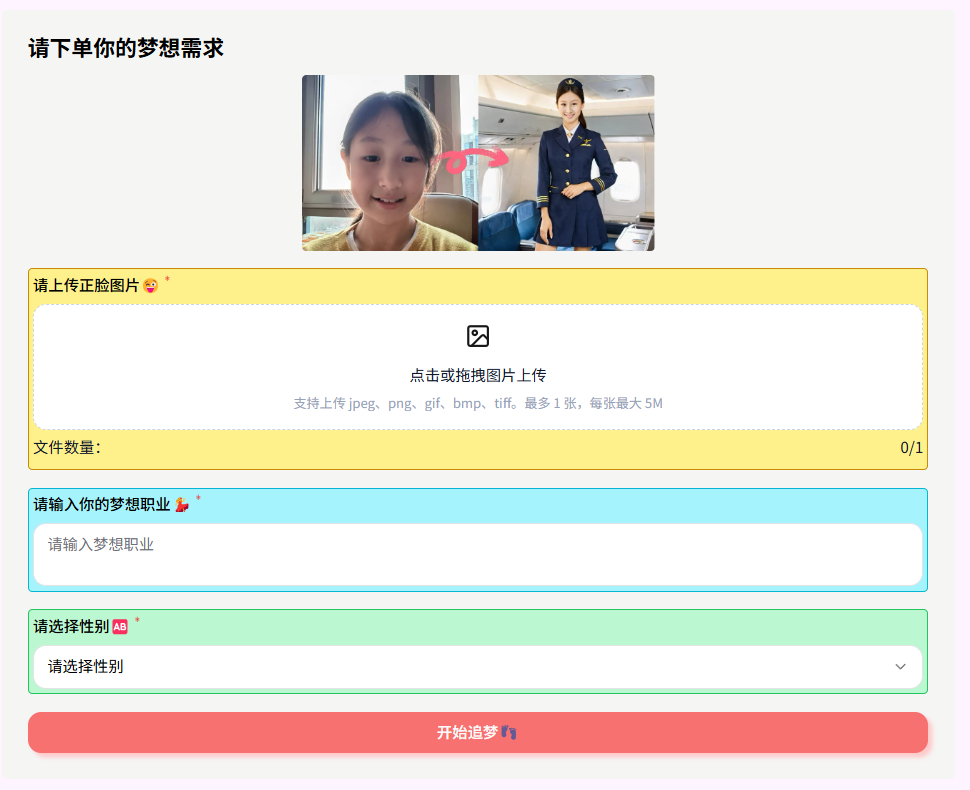This screenshot has height=790, width=970.
Task: Click the dancer emoji beside the career label
Action: pos(182,505)
